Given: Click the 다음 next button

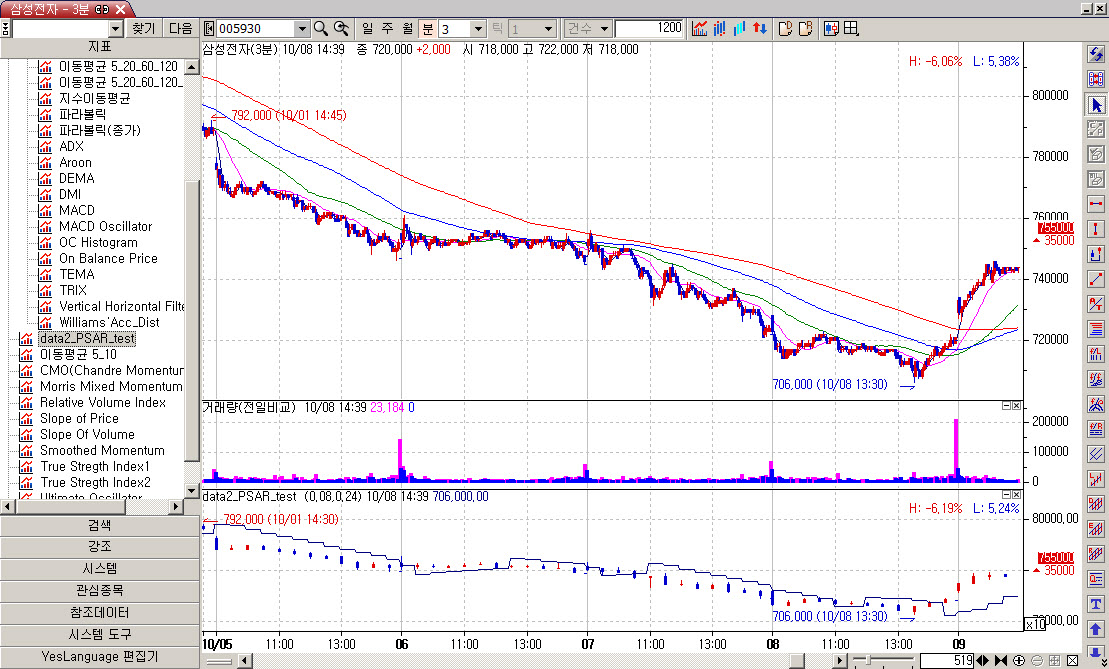Looking at the screenshot, I should pyautogui.click(x=181, y=29).
